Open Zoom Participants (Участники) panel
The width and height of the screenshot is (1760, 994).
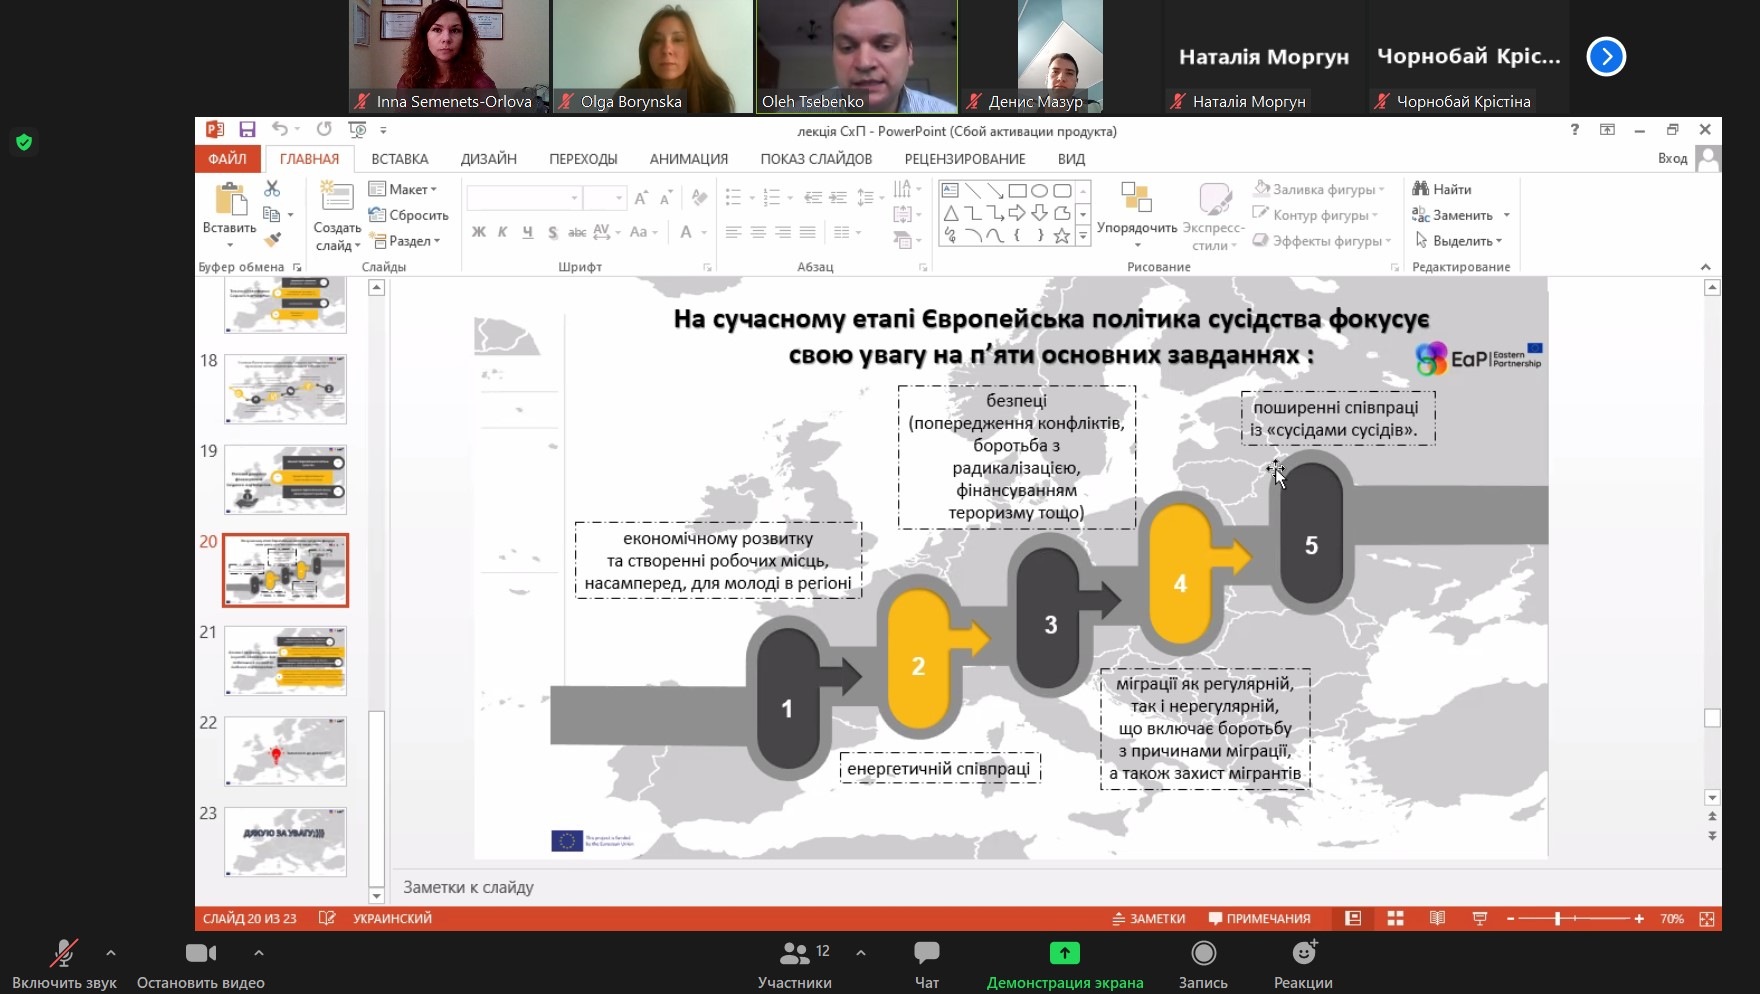794,964
